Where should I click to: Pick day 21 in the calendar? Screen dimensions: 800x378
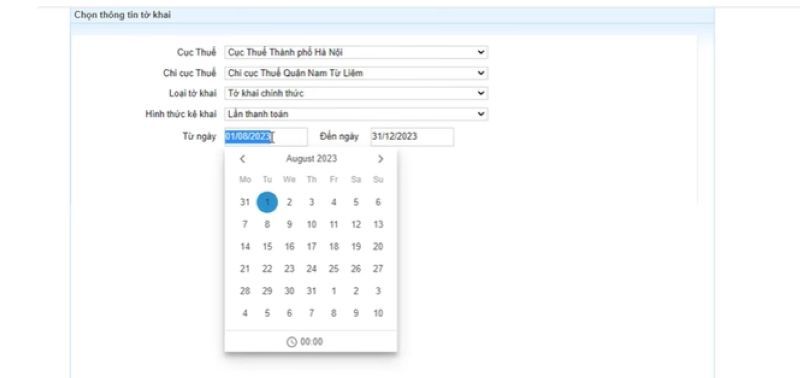(x=245, y=269)
